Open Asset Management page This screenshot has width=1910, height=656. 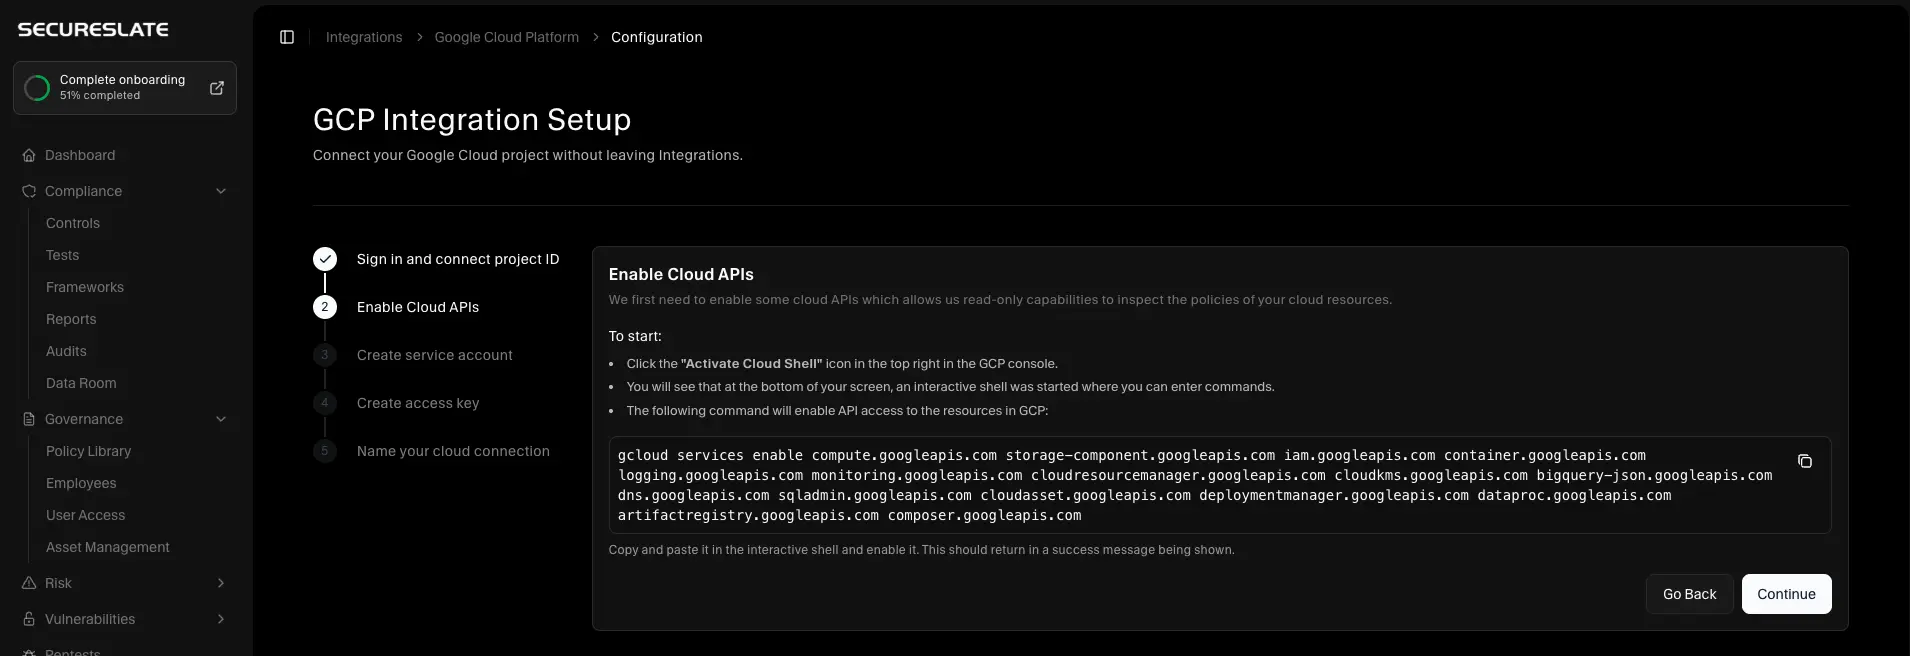[107, 547]
